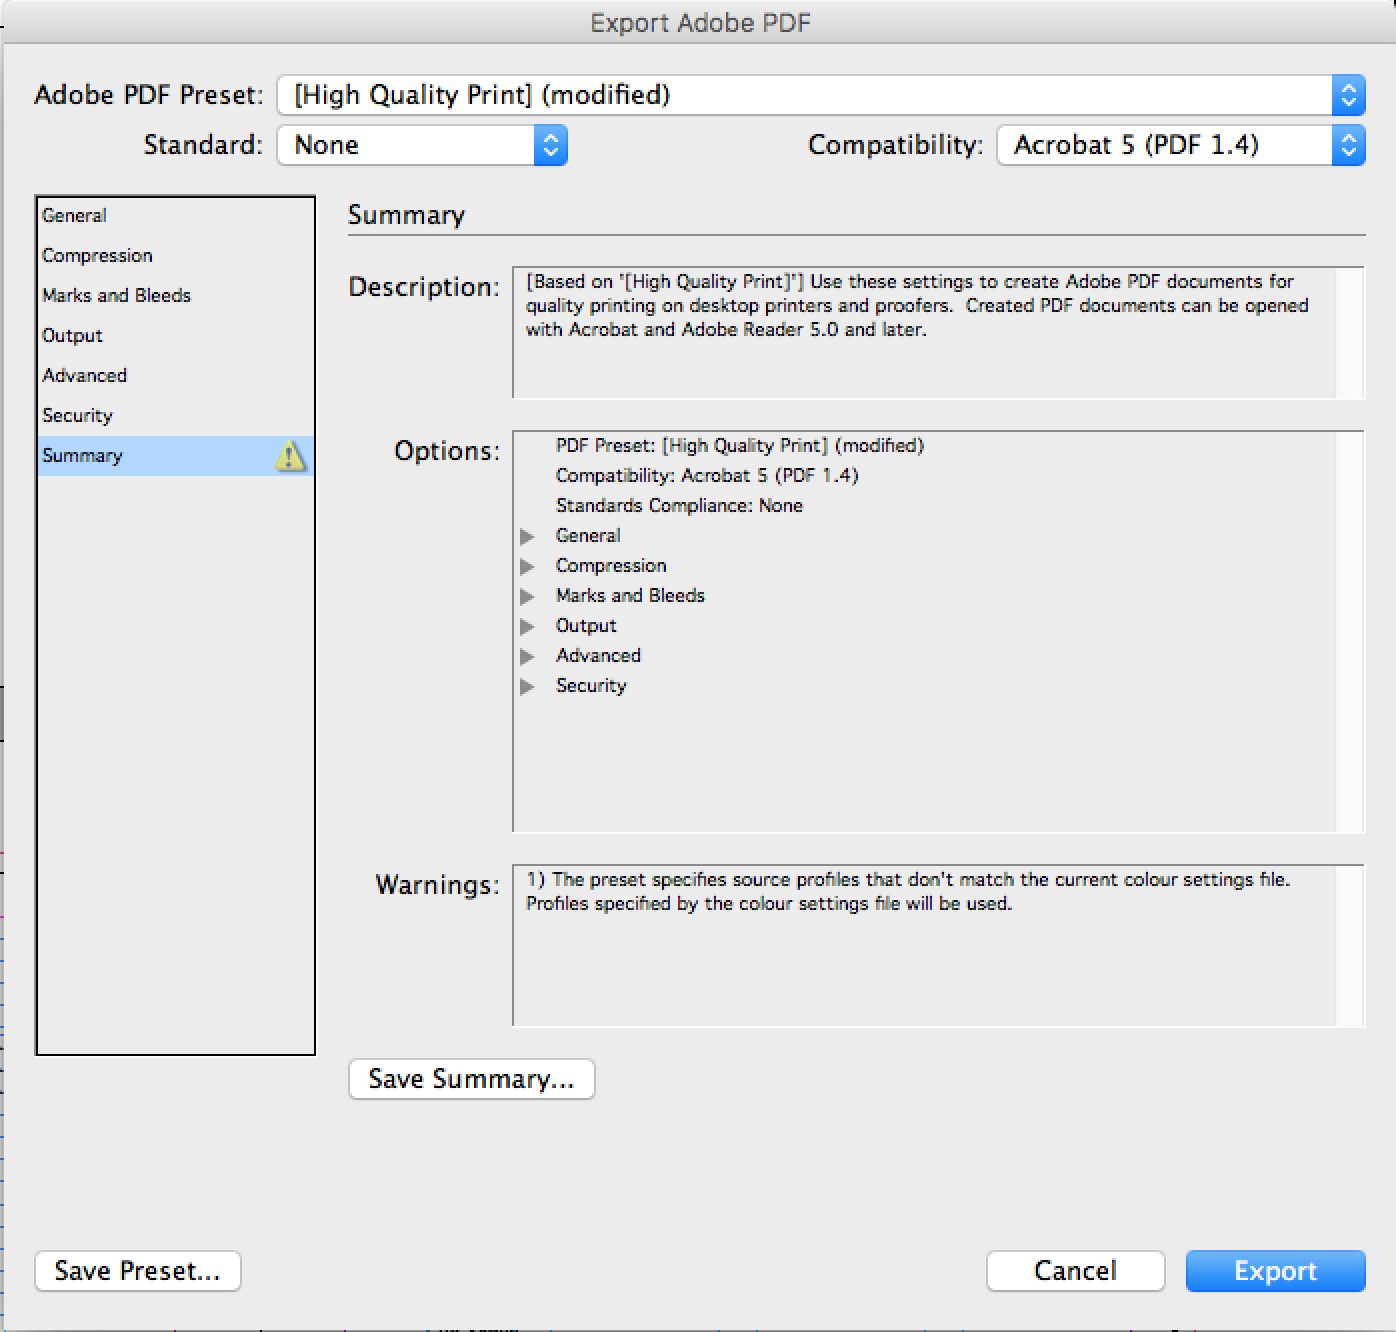Click the warning icon beside Summary
The height and width of the screenshot is (1332, 1396).
(290, 457)
